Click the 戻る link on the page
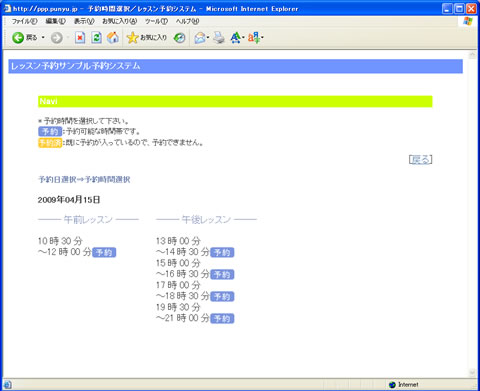480x391 pixels. point(421,160)
